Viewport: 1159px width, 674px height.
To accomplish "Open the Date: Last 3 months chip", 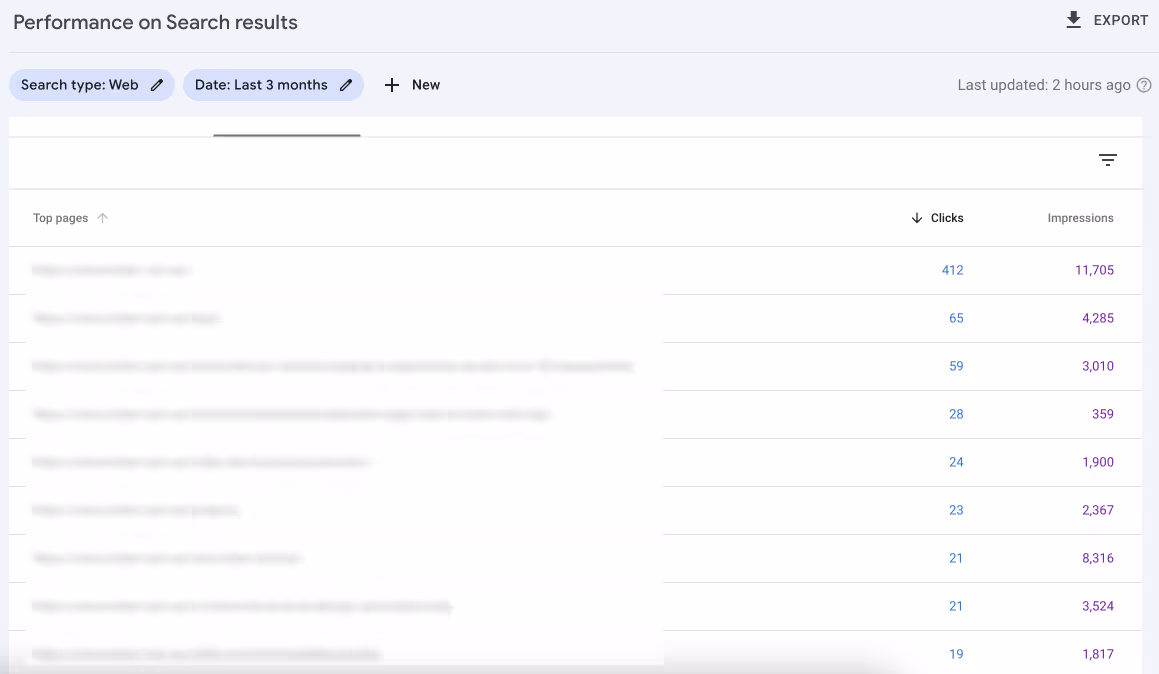I will (x=273, y=85).
